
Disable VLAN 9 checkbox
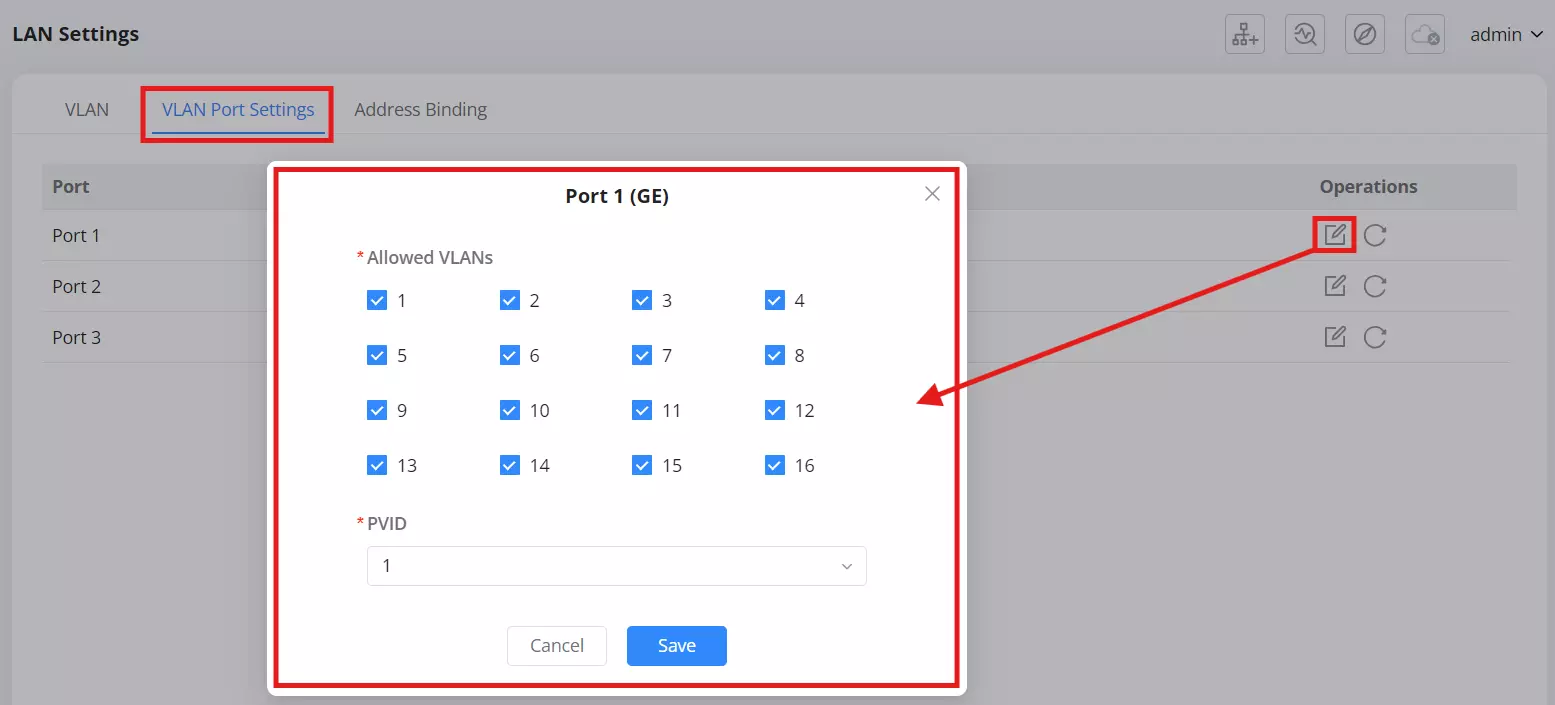pyautogui.click(x=377, y=410)
